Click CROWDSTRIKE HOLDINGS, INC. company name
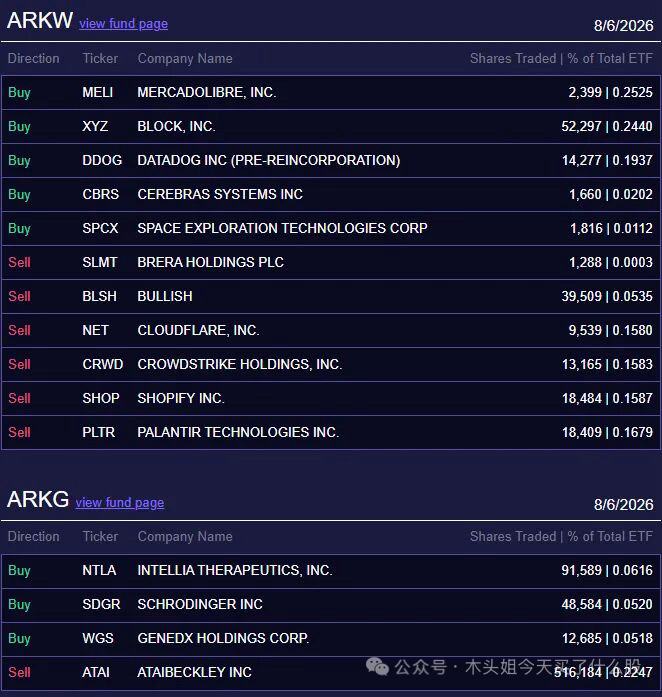 (x=240, y=365)
